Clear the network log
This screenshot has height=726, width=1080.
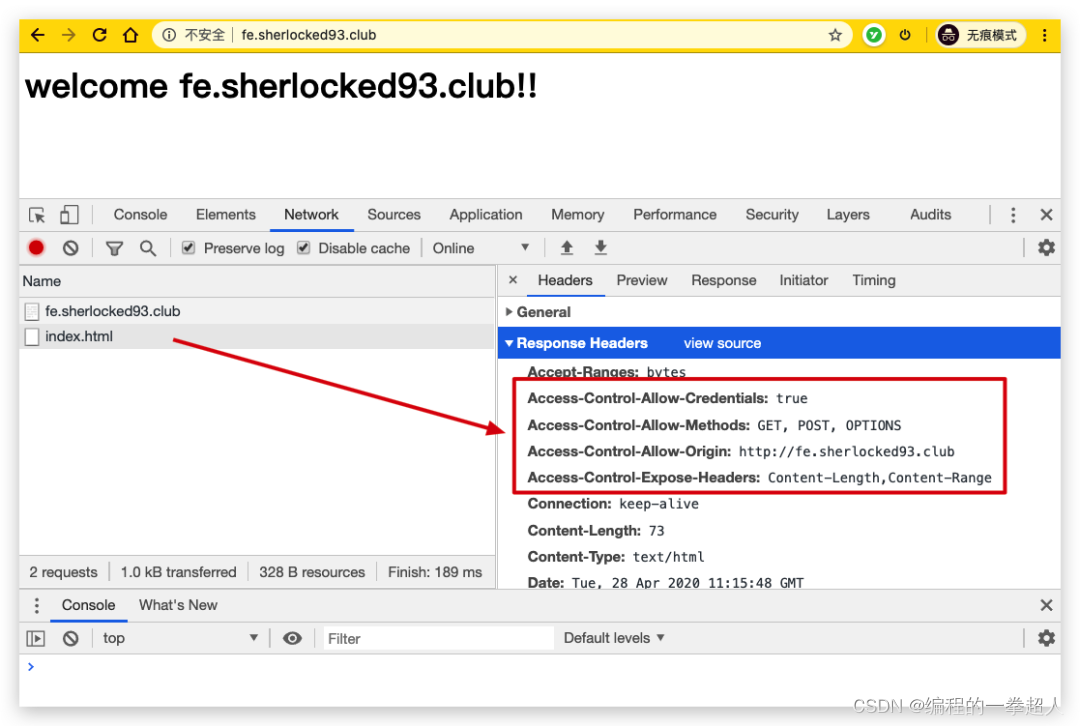70,248
